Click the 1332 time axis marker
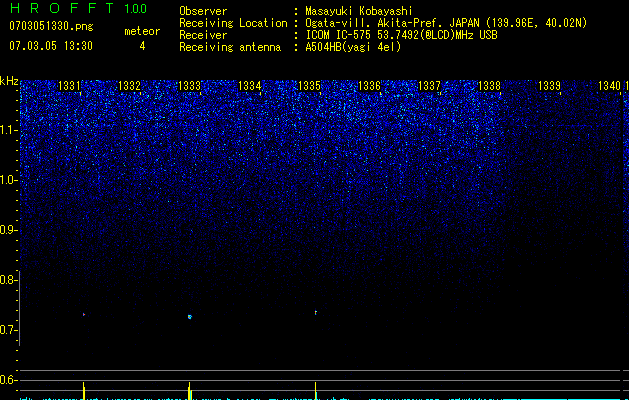629x400 pixels. [129, 85]
